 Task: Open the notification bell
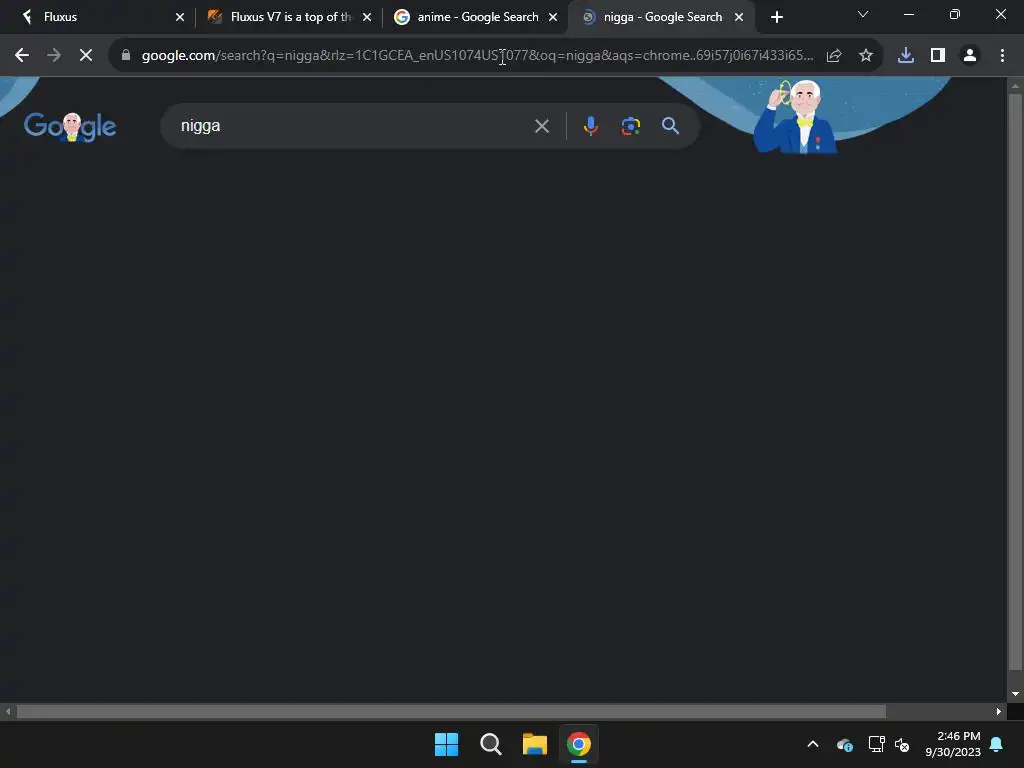[x=997, y=744]
